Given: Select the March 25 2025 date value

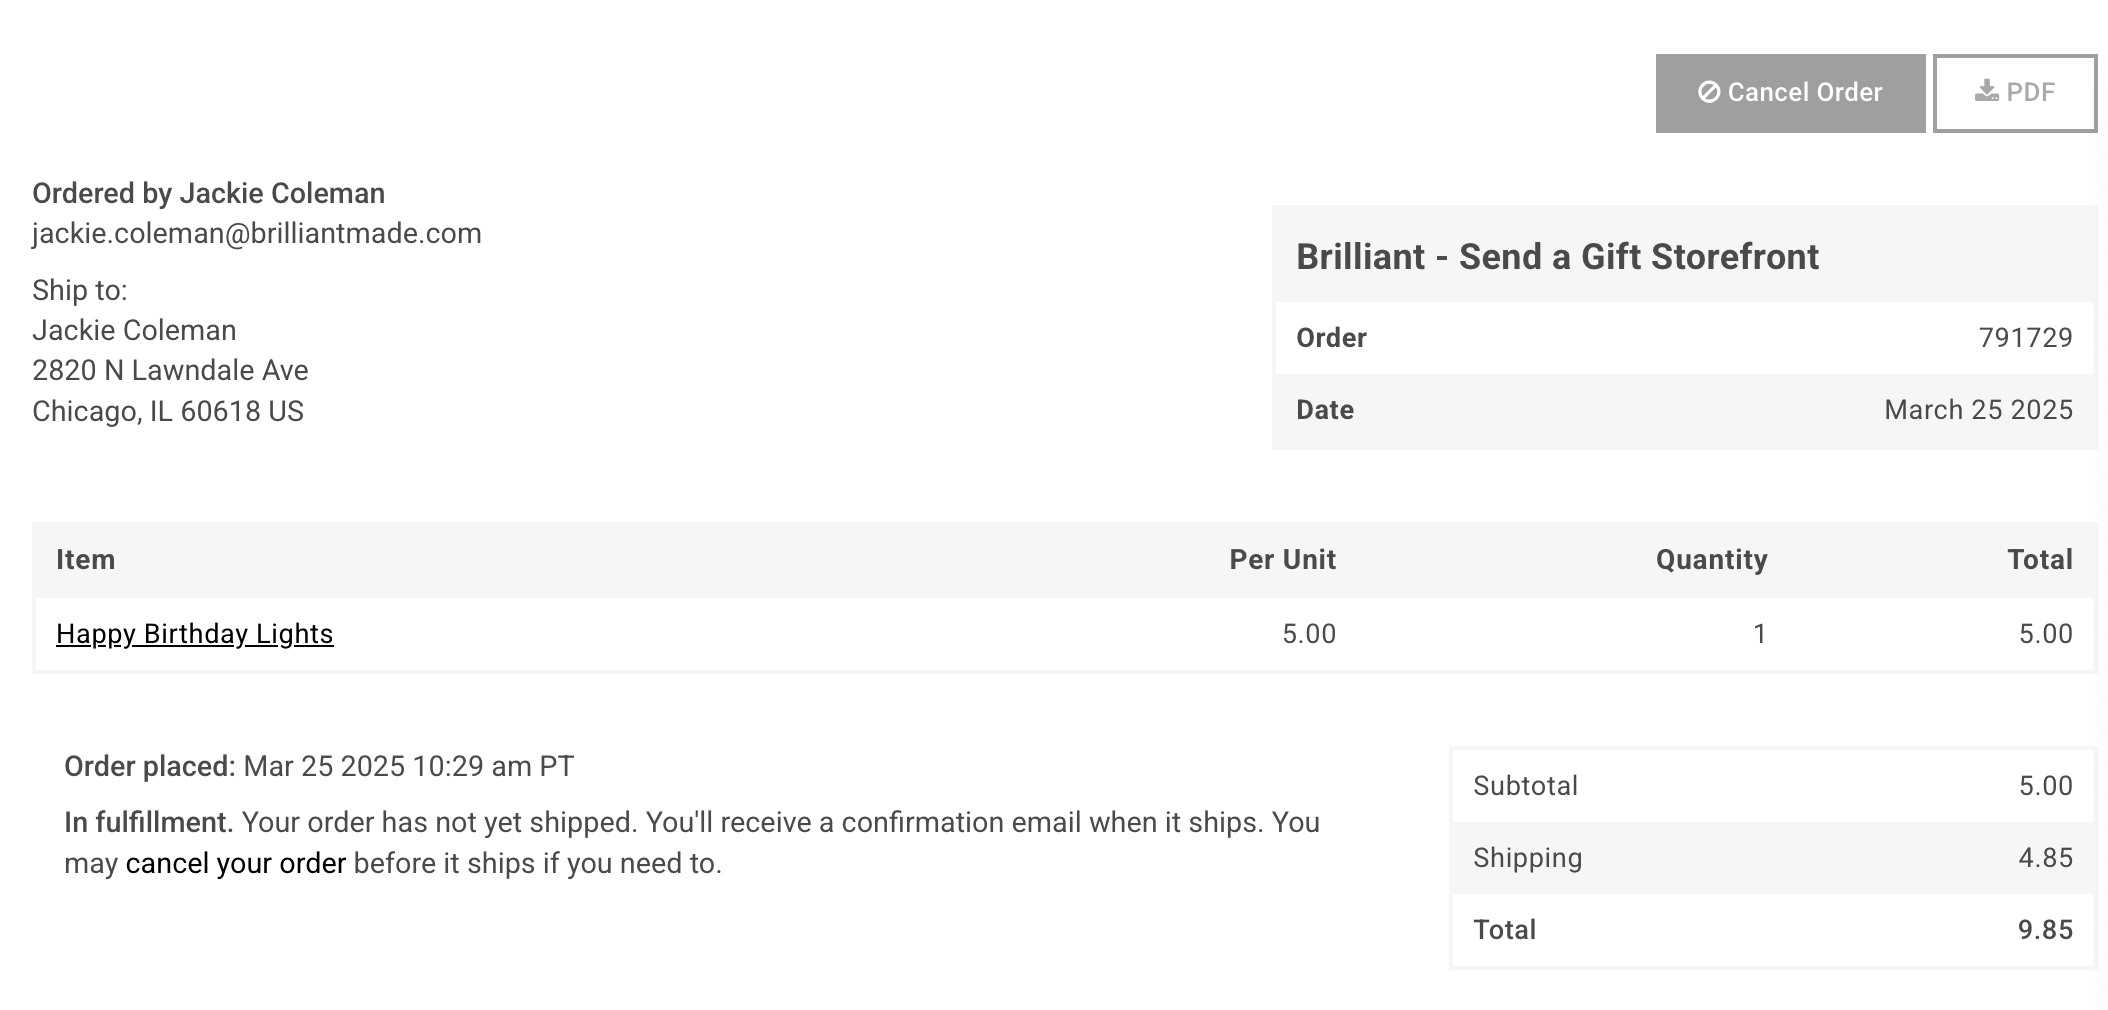Looking at the screenshot, I should (x=1978, y=410).
